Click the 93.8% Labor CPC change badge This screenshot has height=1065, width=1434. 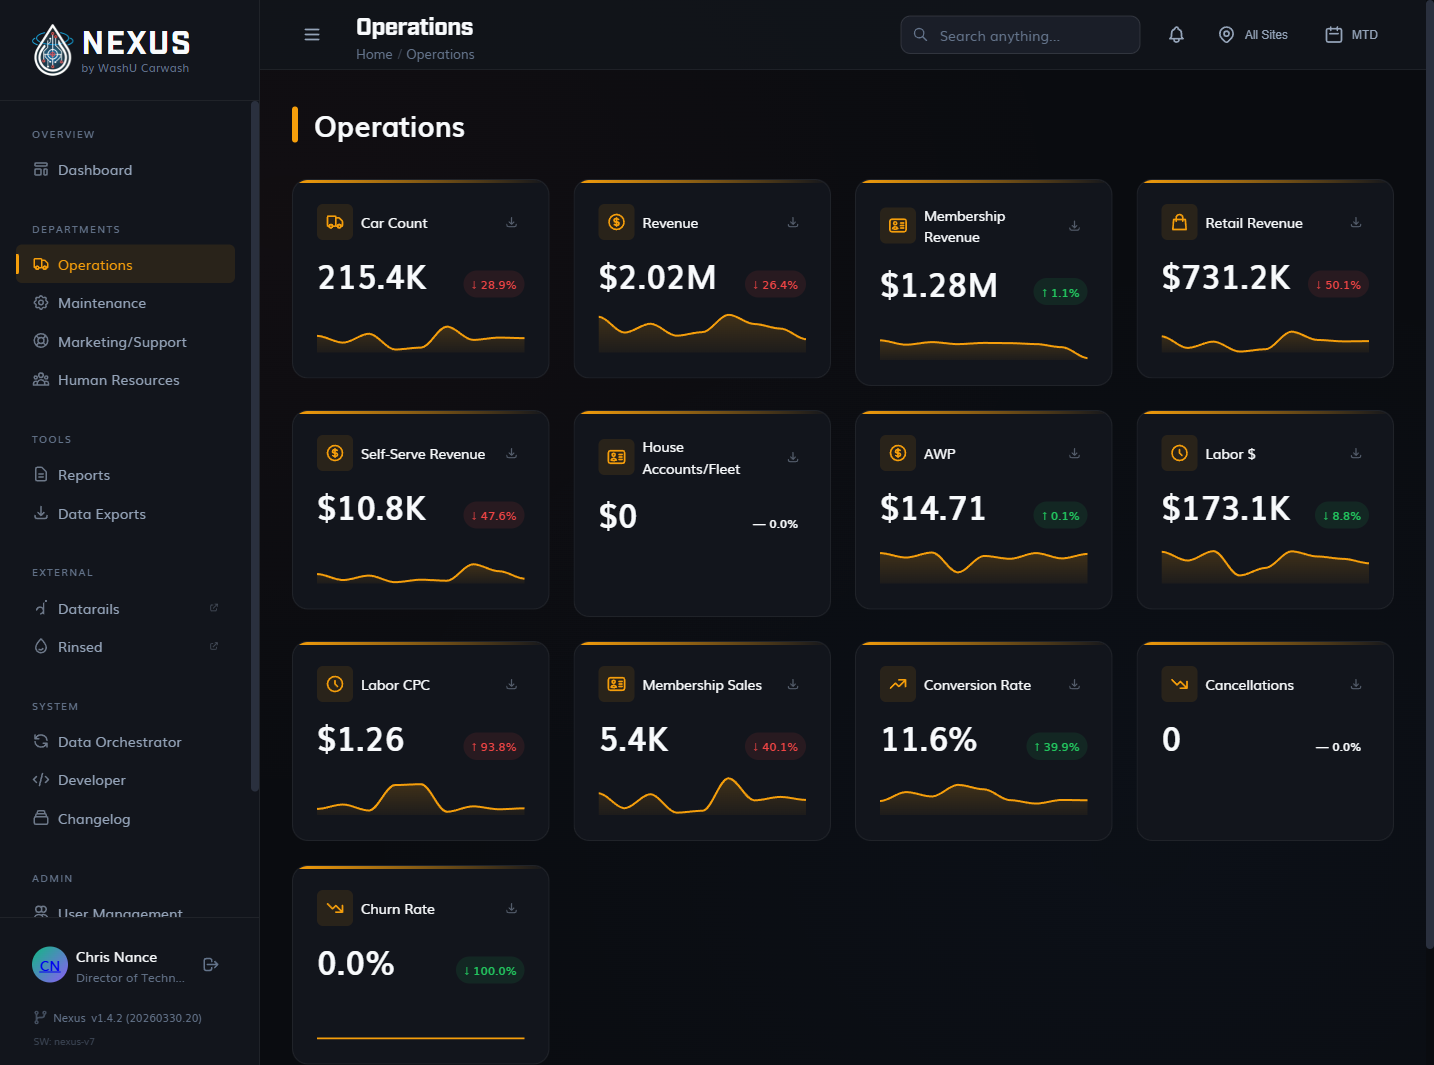pos(494,747)
